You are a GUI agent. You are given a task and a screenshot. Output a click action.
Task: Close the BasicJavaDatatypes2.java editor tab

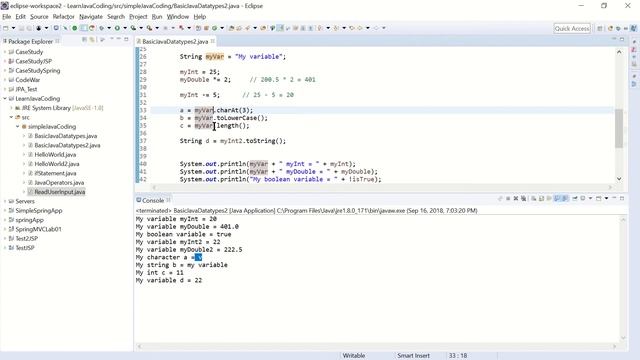point(213,41)
